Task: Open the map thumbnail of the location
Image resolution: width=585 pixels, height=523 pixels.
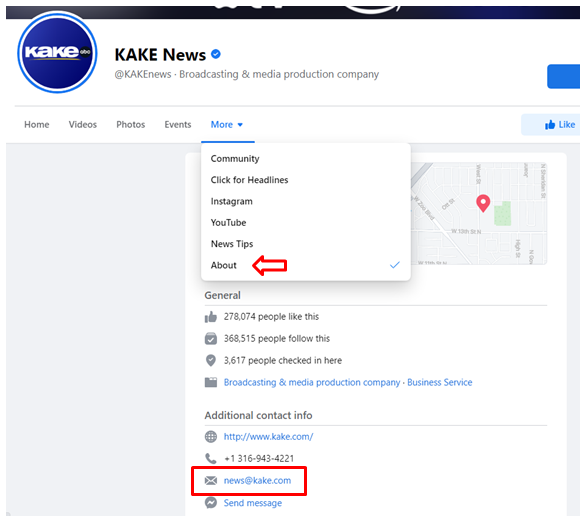Action: point(479,213)
